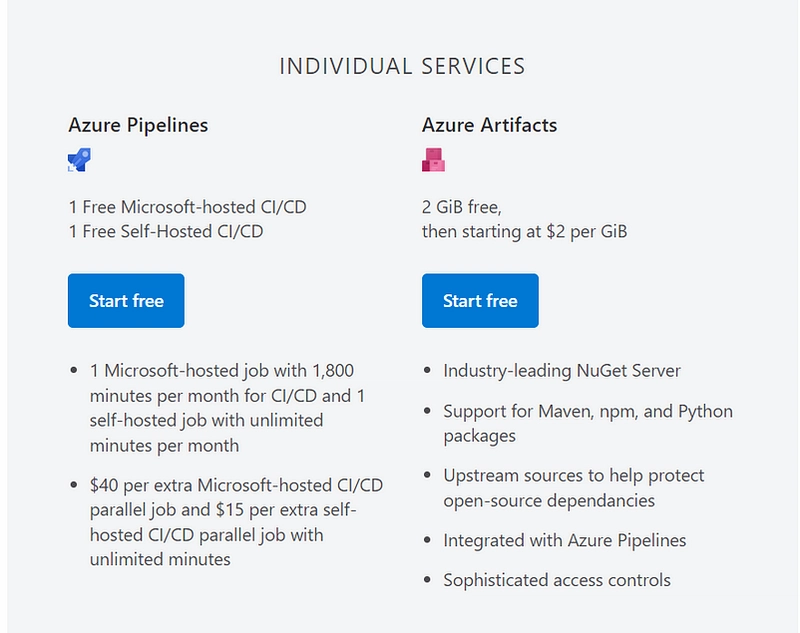Viewport: 800px width, 633px height.
Task: Click the Upstream sources bullet item
Action: click(573, 488)
